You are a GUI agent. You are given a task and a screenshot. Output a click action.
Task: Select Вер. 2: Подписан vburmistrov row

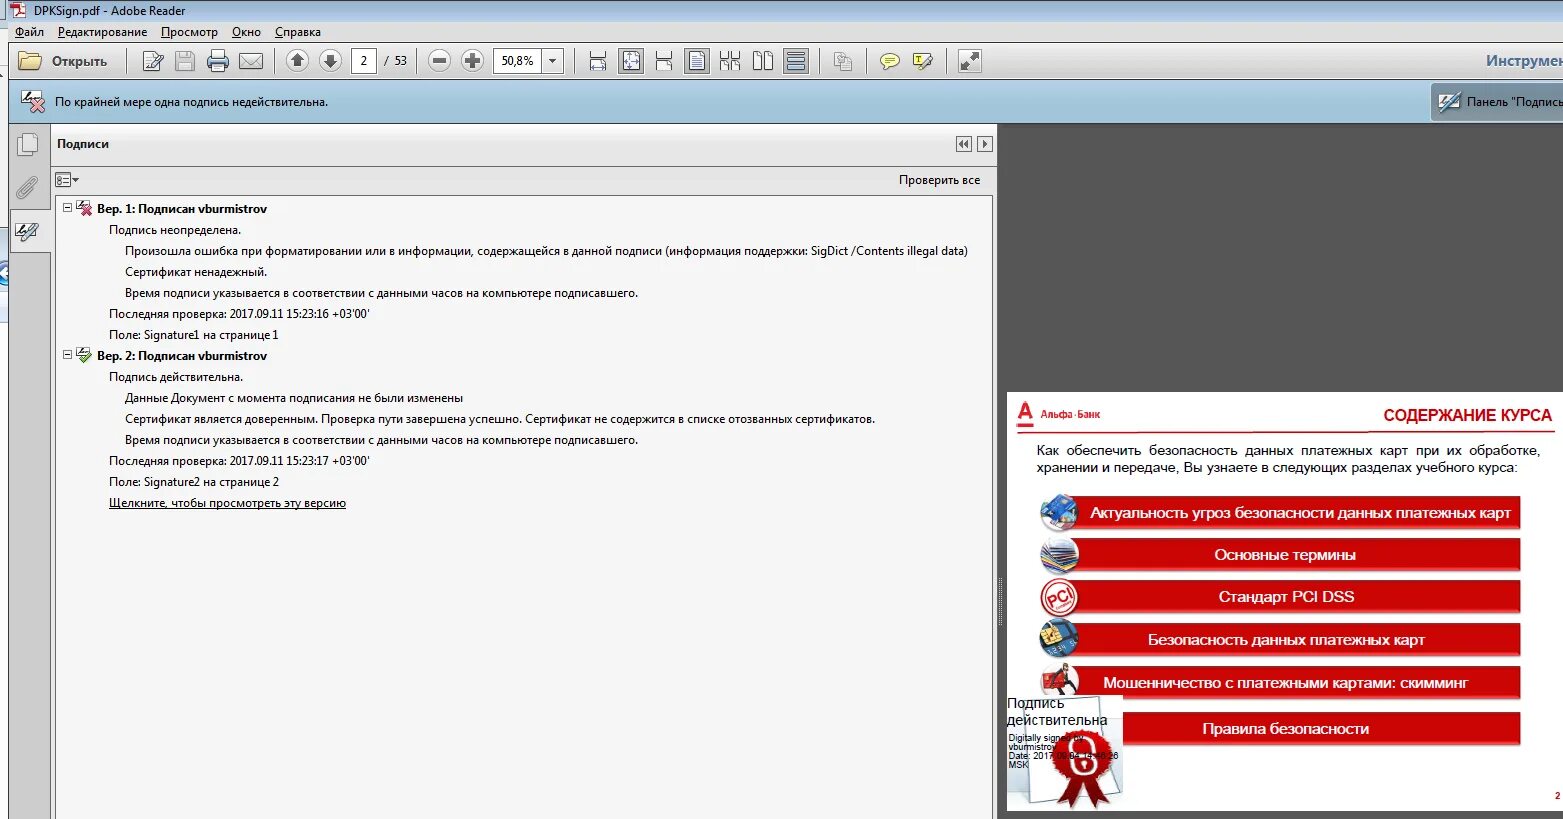[182, 356]
